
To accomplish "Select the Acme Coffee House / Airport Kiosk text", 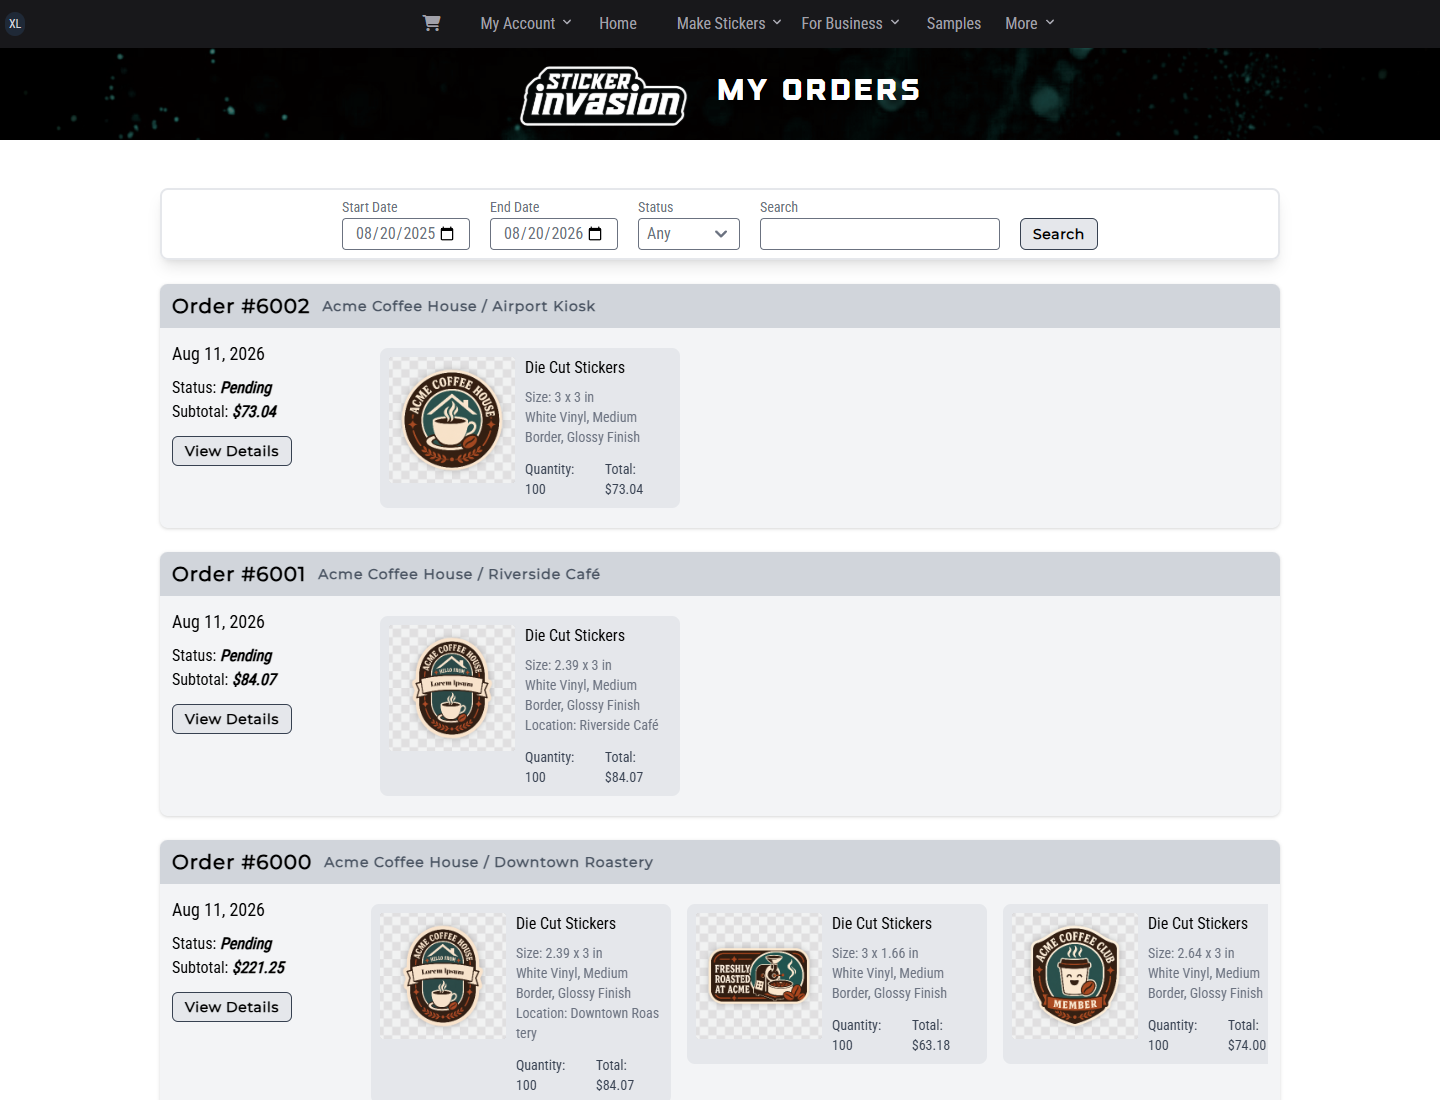I will [x=459, y=306].
